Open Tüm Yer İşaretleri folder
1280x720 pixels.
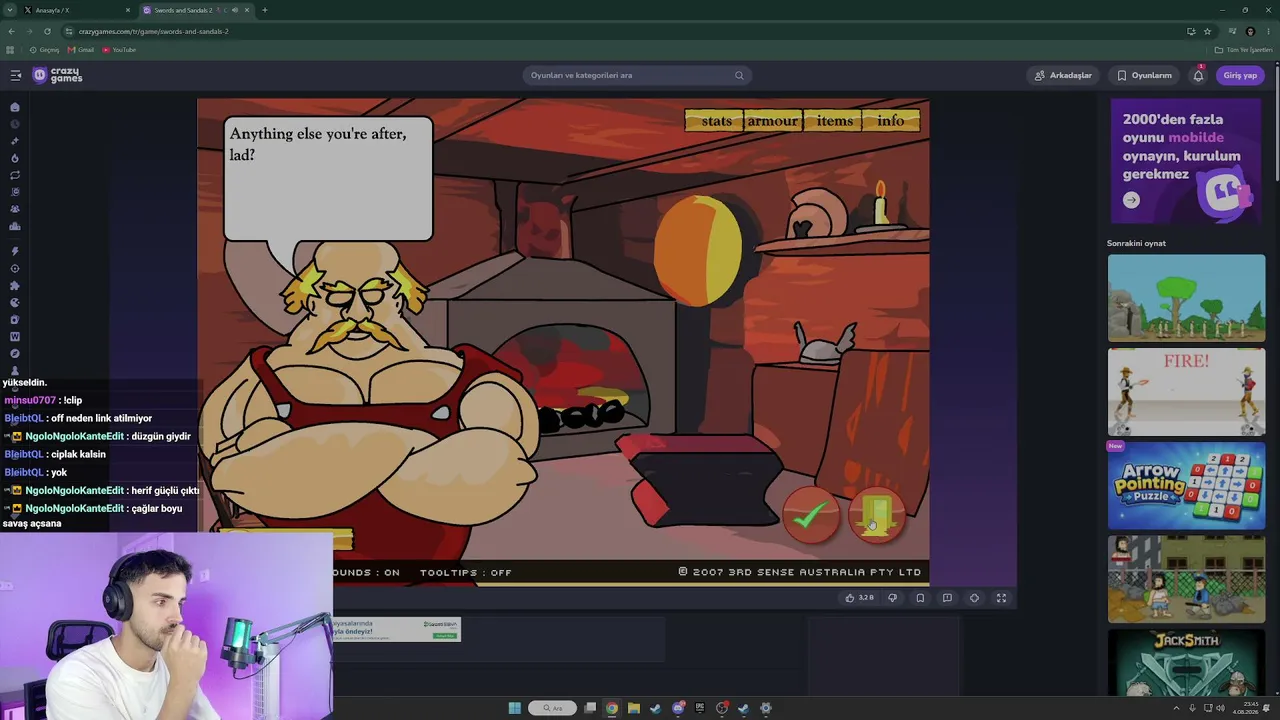click(1243, 50)
